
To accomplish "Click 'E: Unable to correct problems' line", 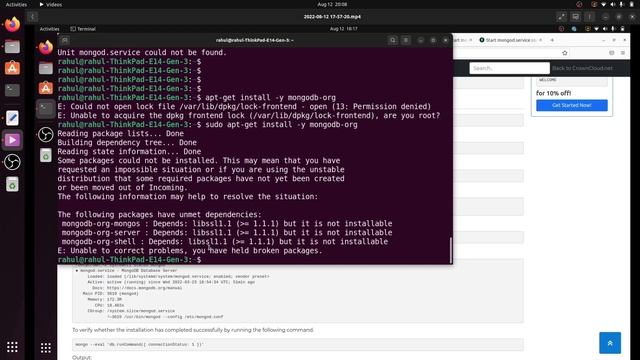I will click(190, 251).
